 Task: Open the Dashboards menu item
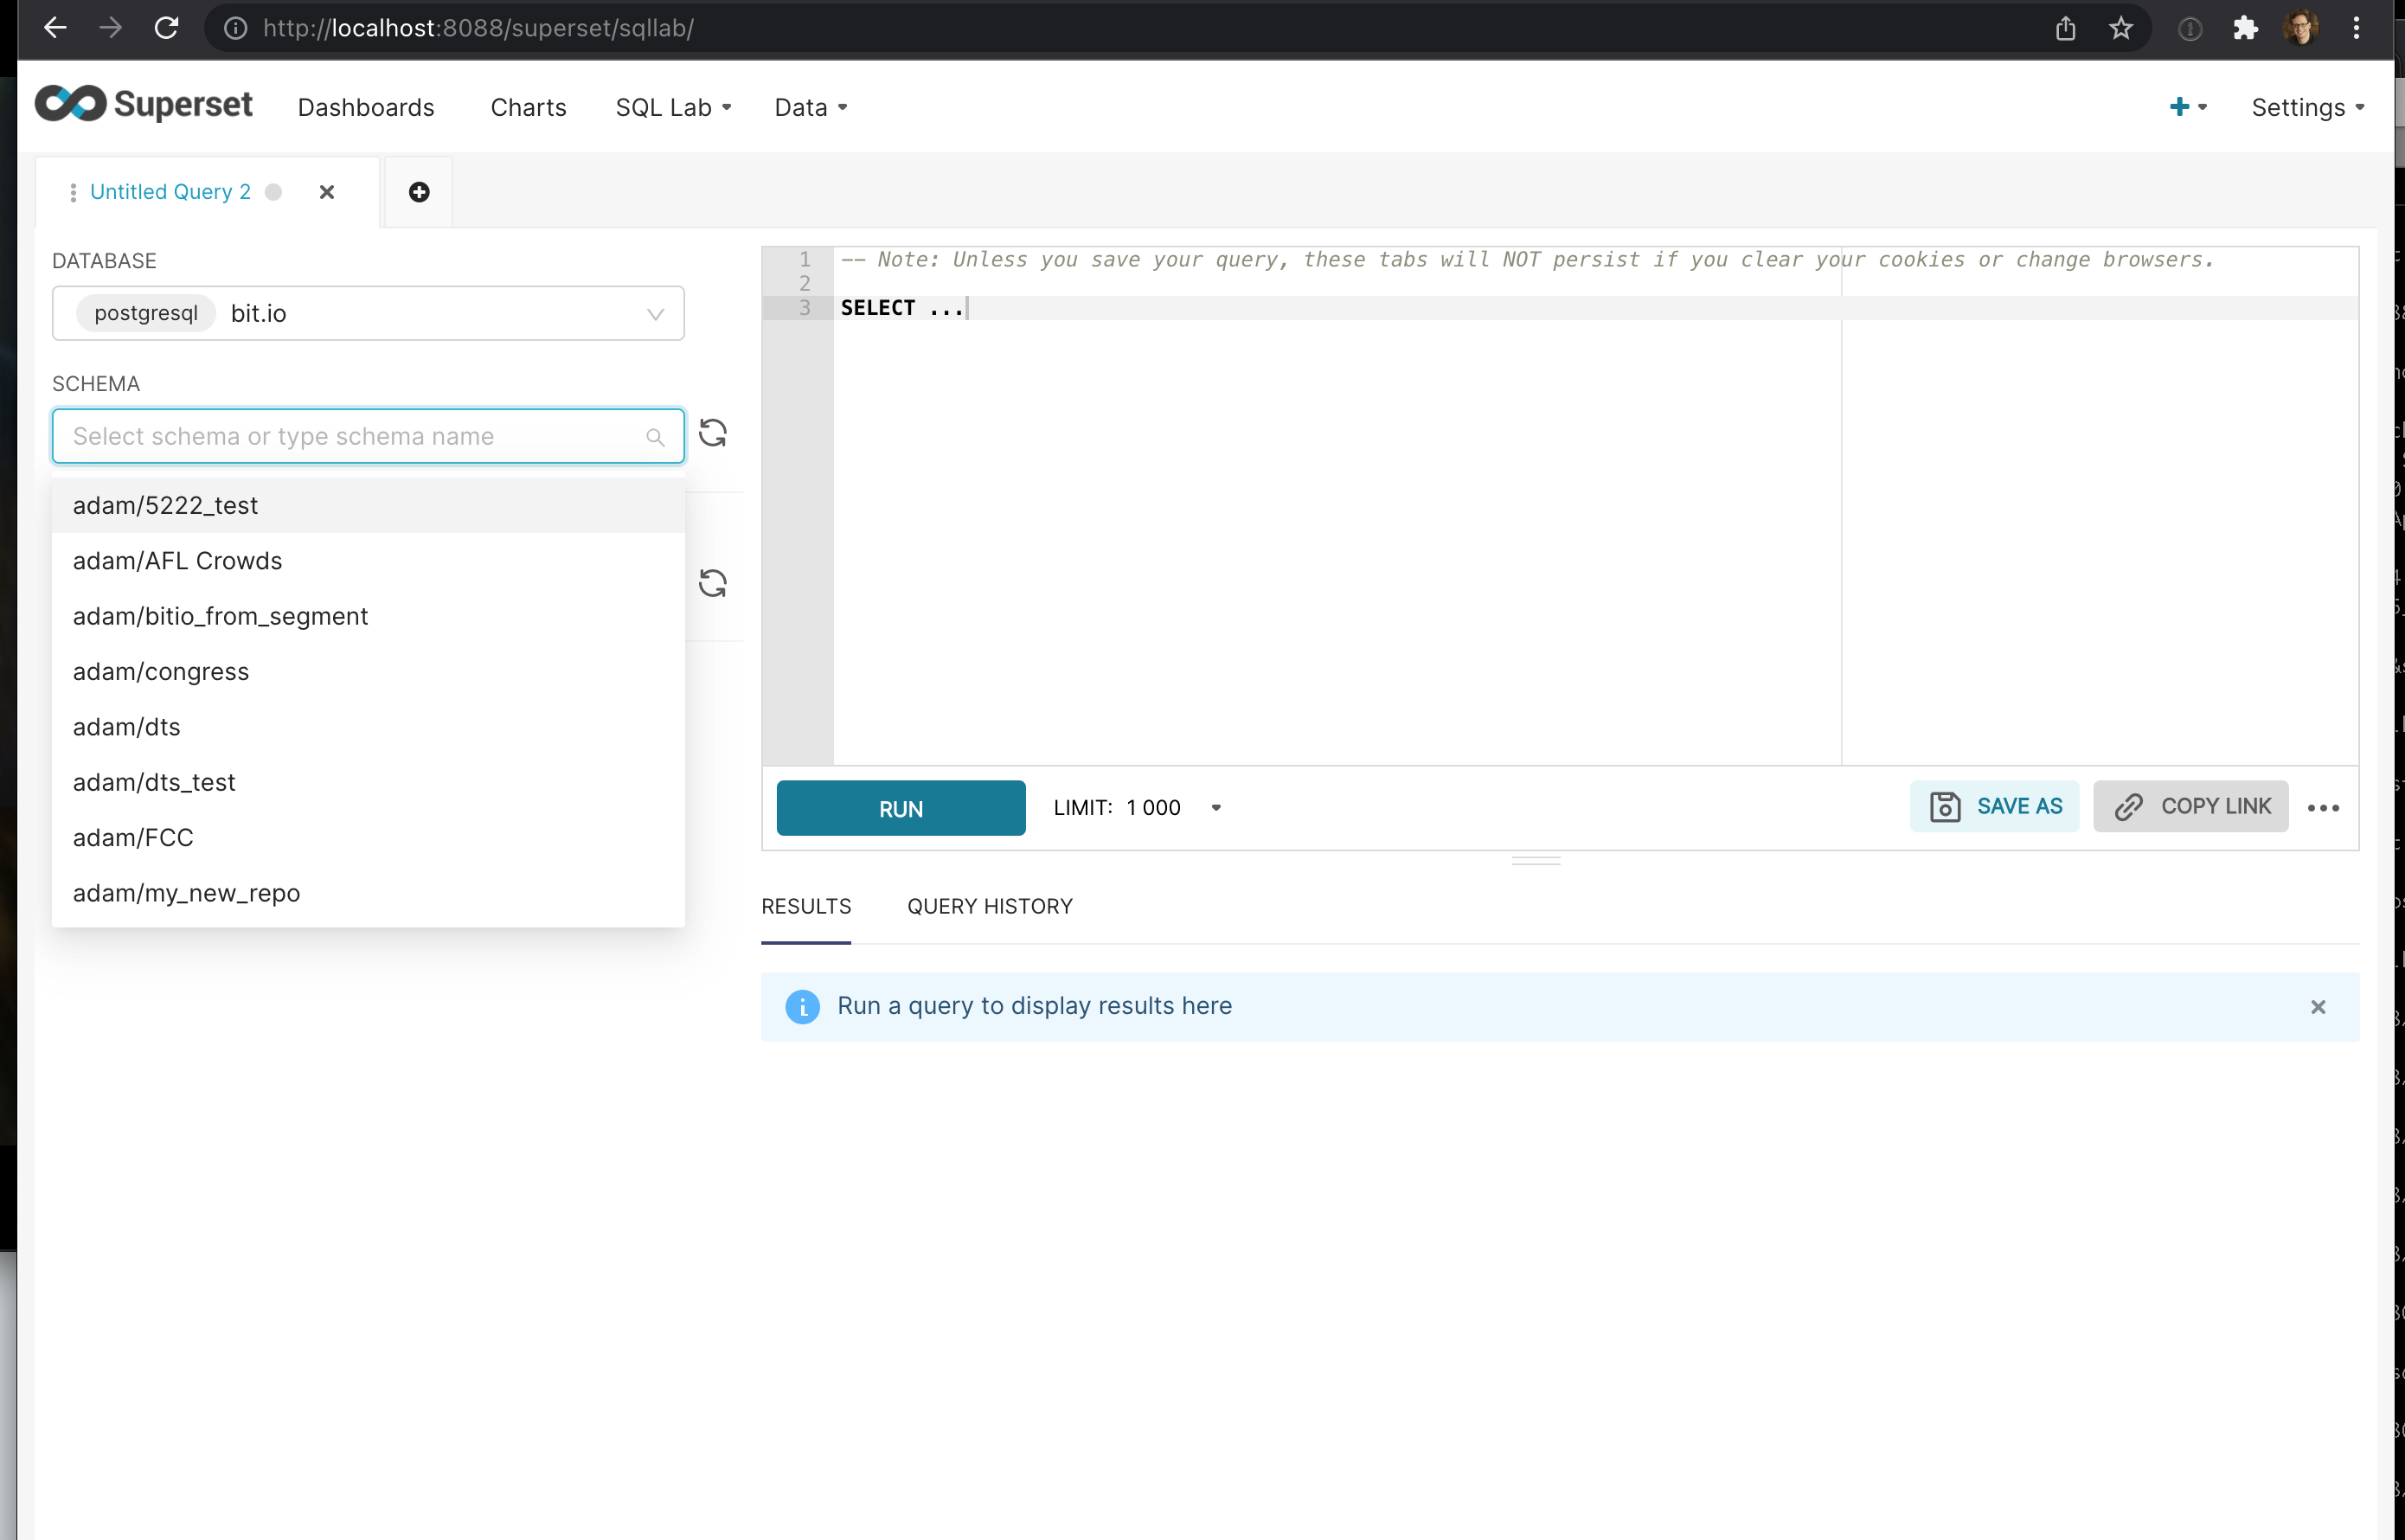[x=366, y=107]
